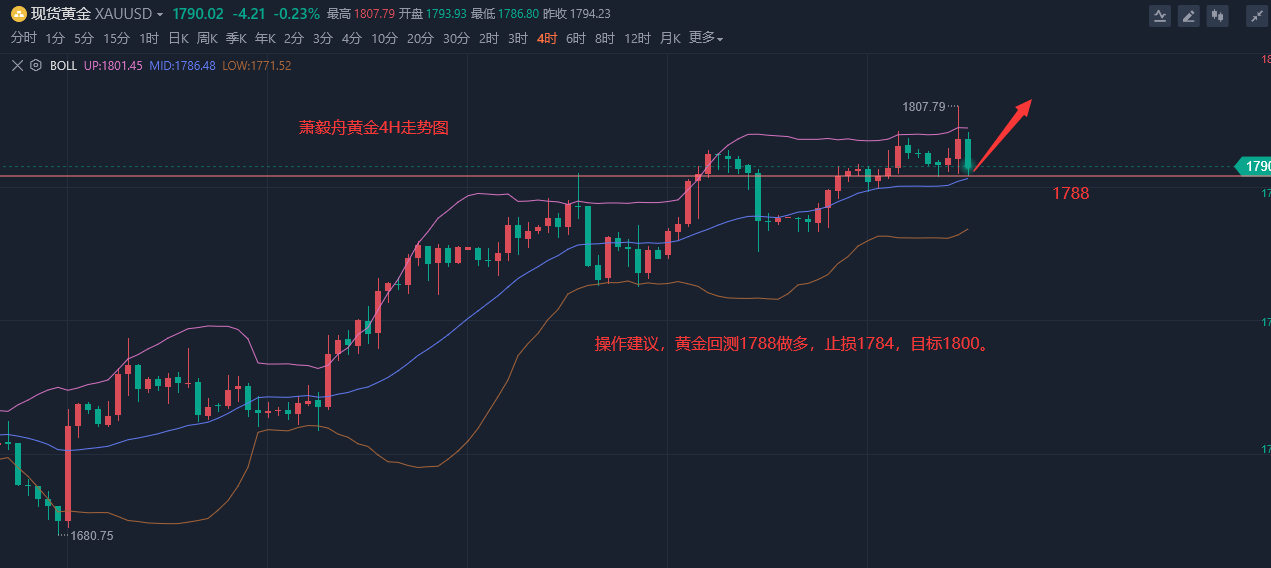Click the 现货黄金 symbol name

tap(61, 14)
